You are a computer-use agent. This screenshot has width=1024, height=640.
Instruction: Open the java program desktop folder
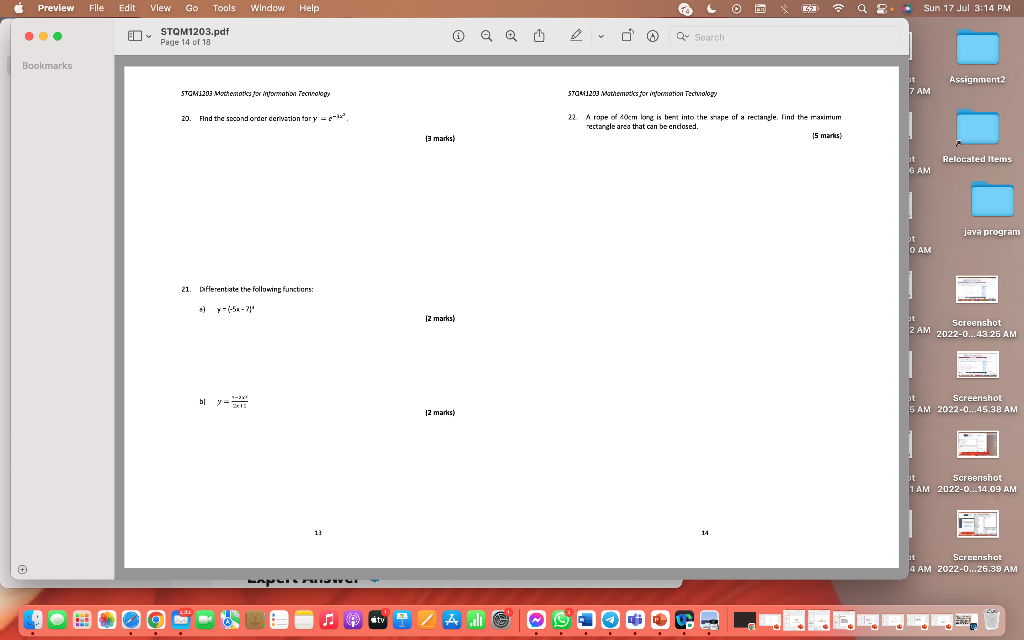pyautogui.click(x=992, y=200)
